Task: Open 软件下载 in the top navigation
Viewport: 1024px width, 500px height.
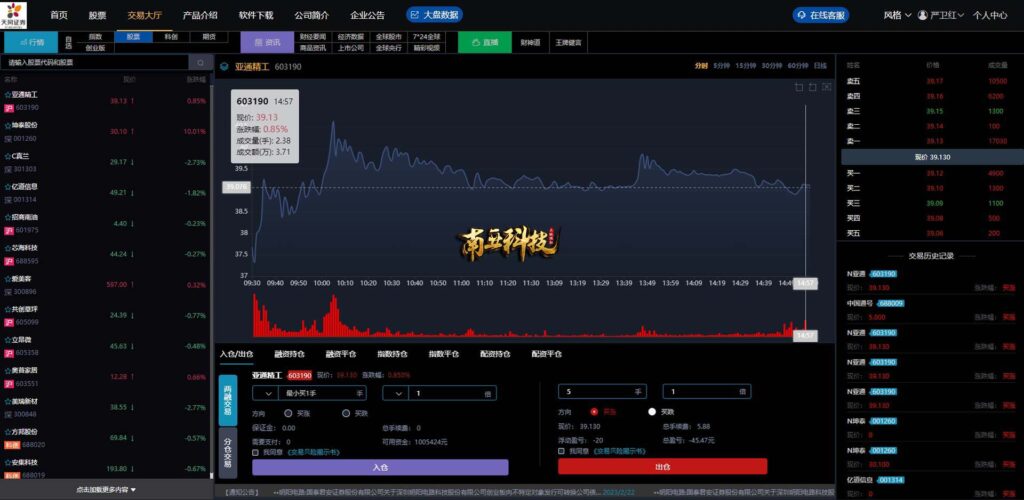Action: tap(256, 15)
